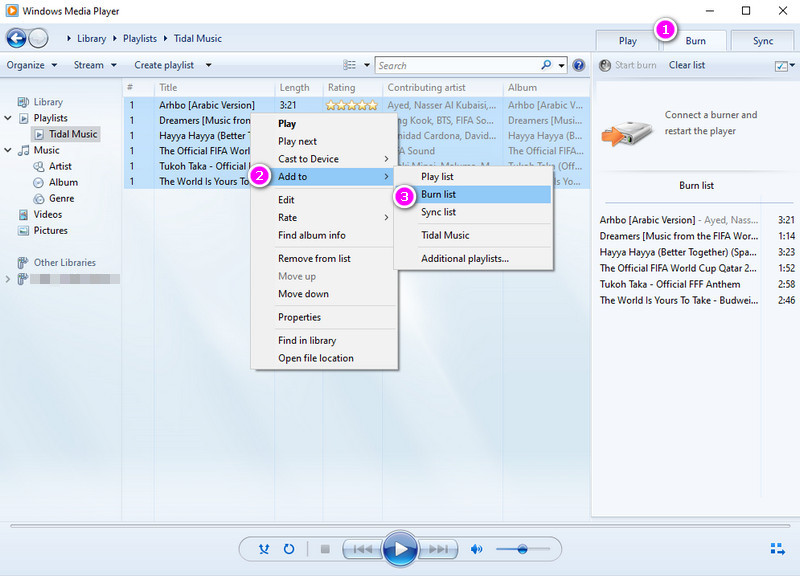Select Music in the navigation tree
The height and width of the screenshot is (576, 800).
(46, 150)
